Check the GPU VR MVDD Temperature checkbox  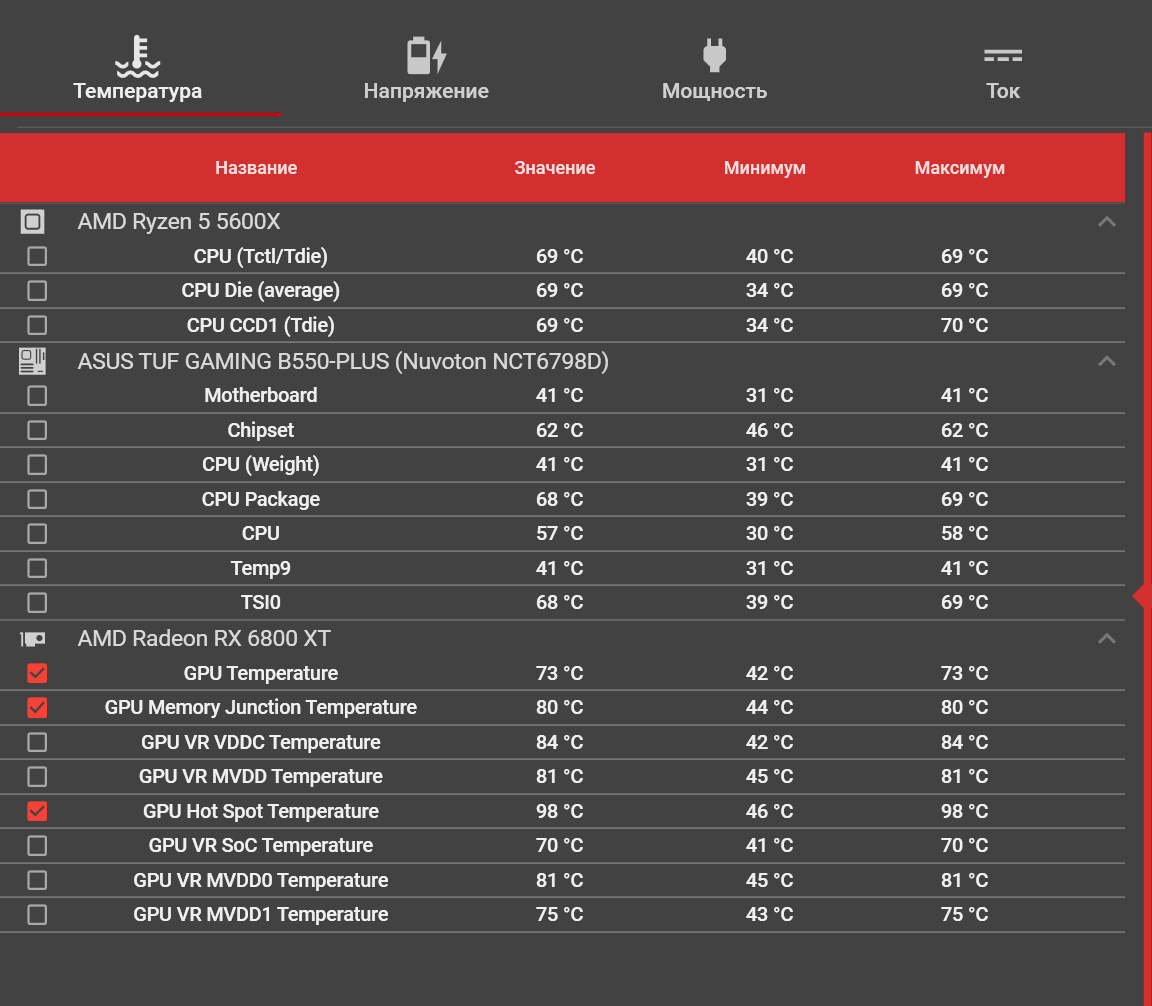(37, 777)
